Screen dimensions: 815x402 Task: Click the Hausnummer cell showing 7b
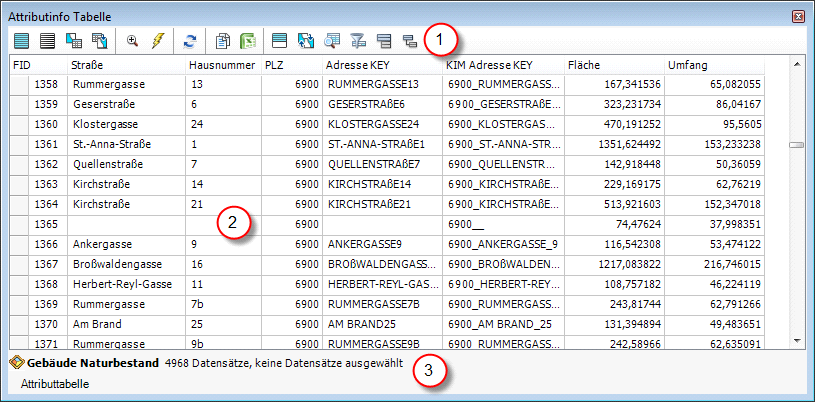tap(223, 304)
